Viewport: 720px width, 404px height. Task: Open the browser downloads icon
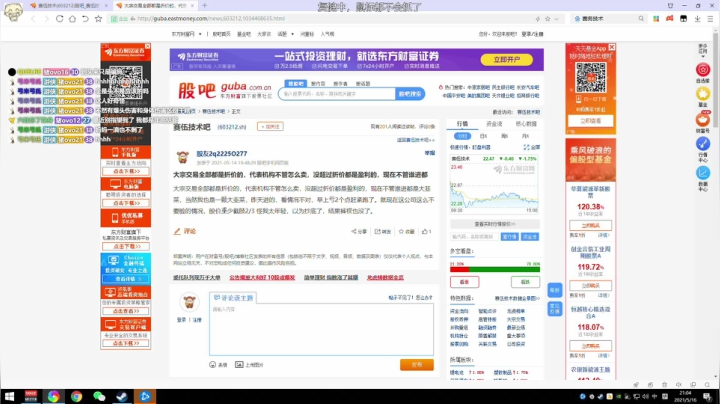click(x=698, y=19)
